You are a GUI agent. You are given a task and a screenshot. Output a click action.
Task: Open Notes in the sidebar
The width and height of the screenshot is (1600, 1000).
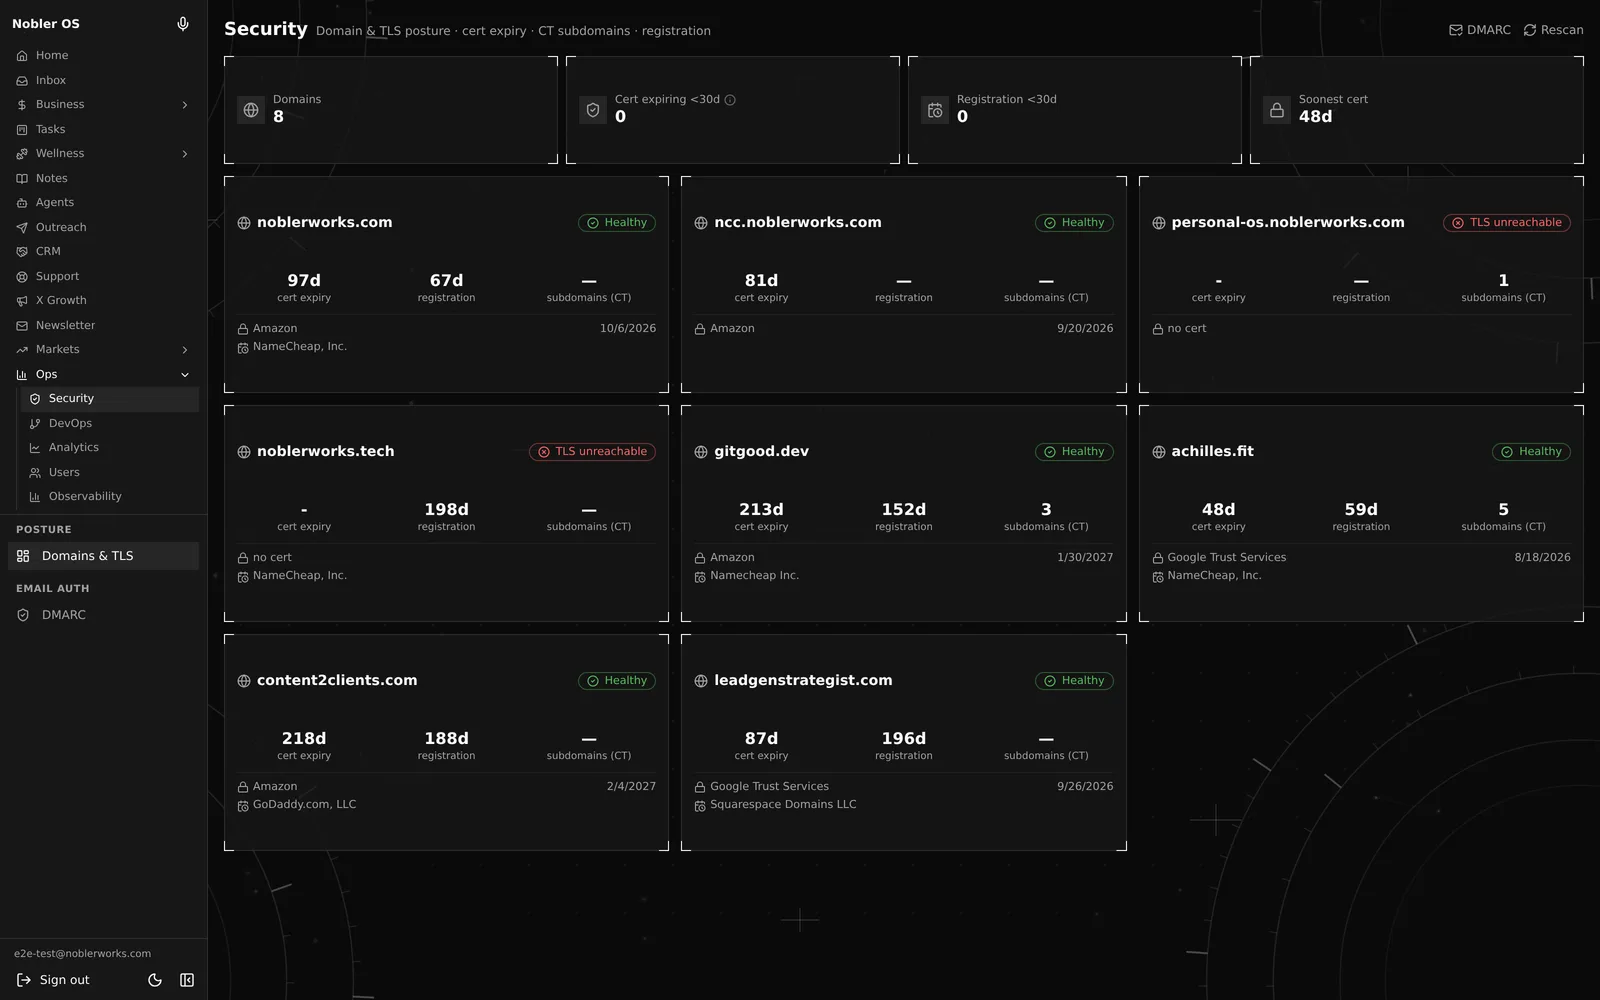point(104,178)
